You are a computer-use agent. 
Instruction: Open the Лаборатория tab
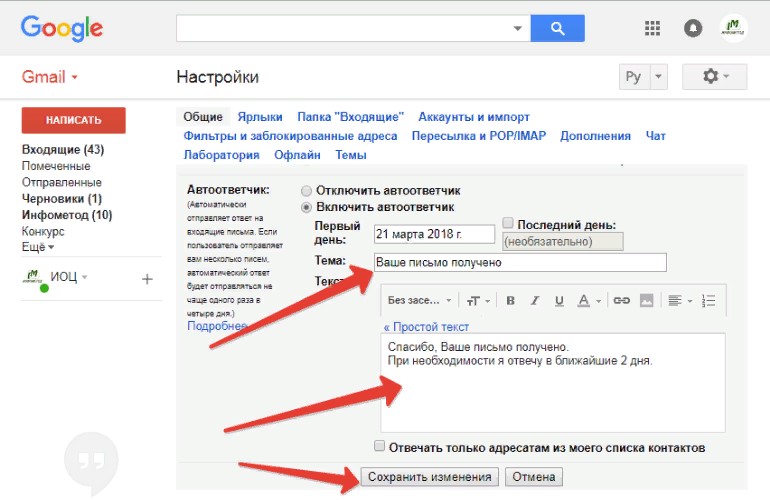pyautogui.click(x=221, y=155)
